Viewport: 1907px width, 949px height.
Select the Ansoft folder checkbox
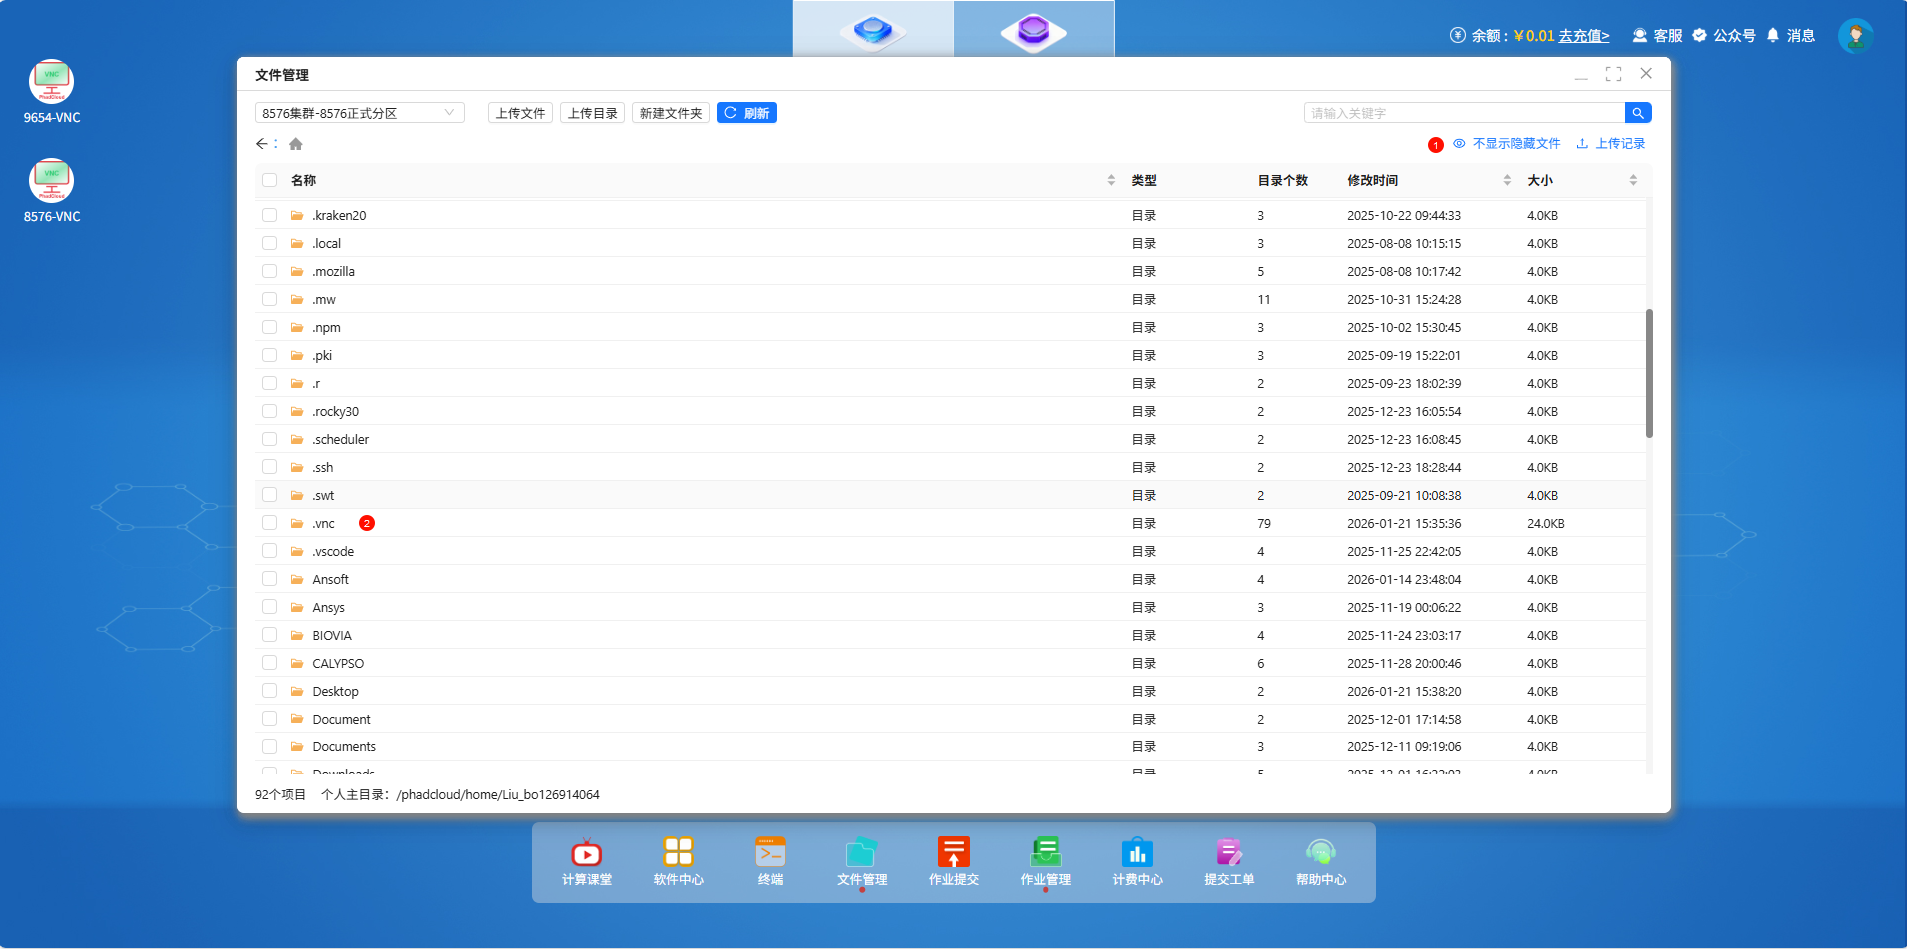pos(269,579)
